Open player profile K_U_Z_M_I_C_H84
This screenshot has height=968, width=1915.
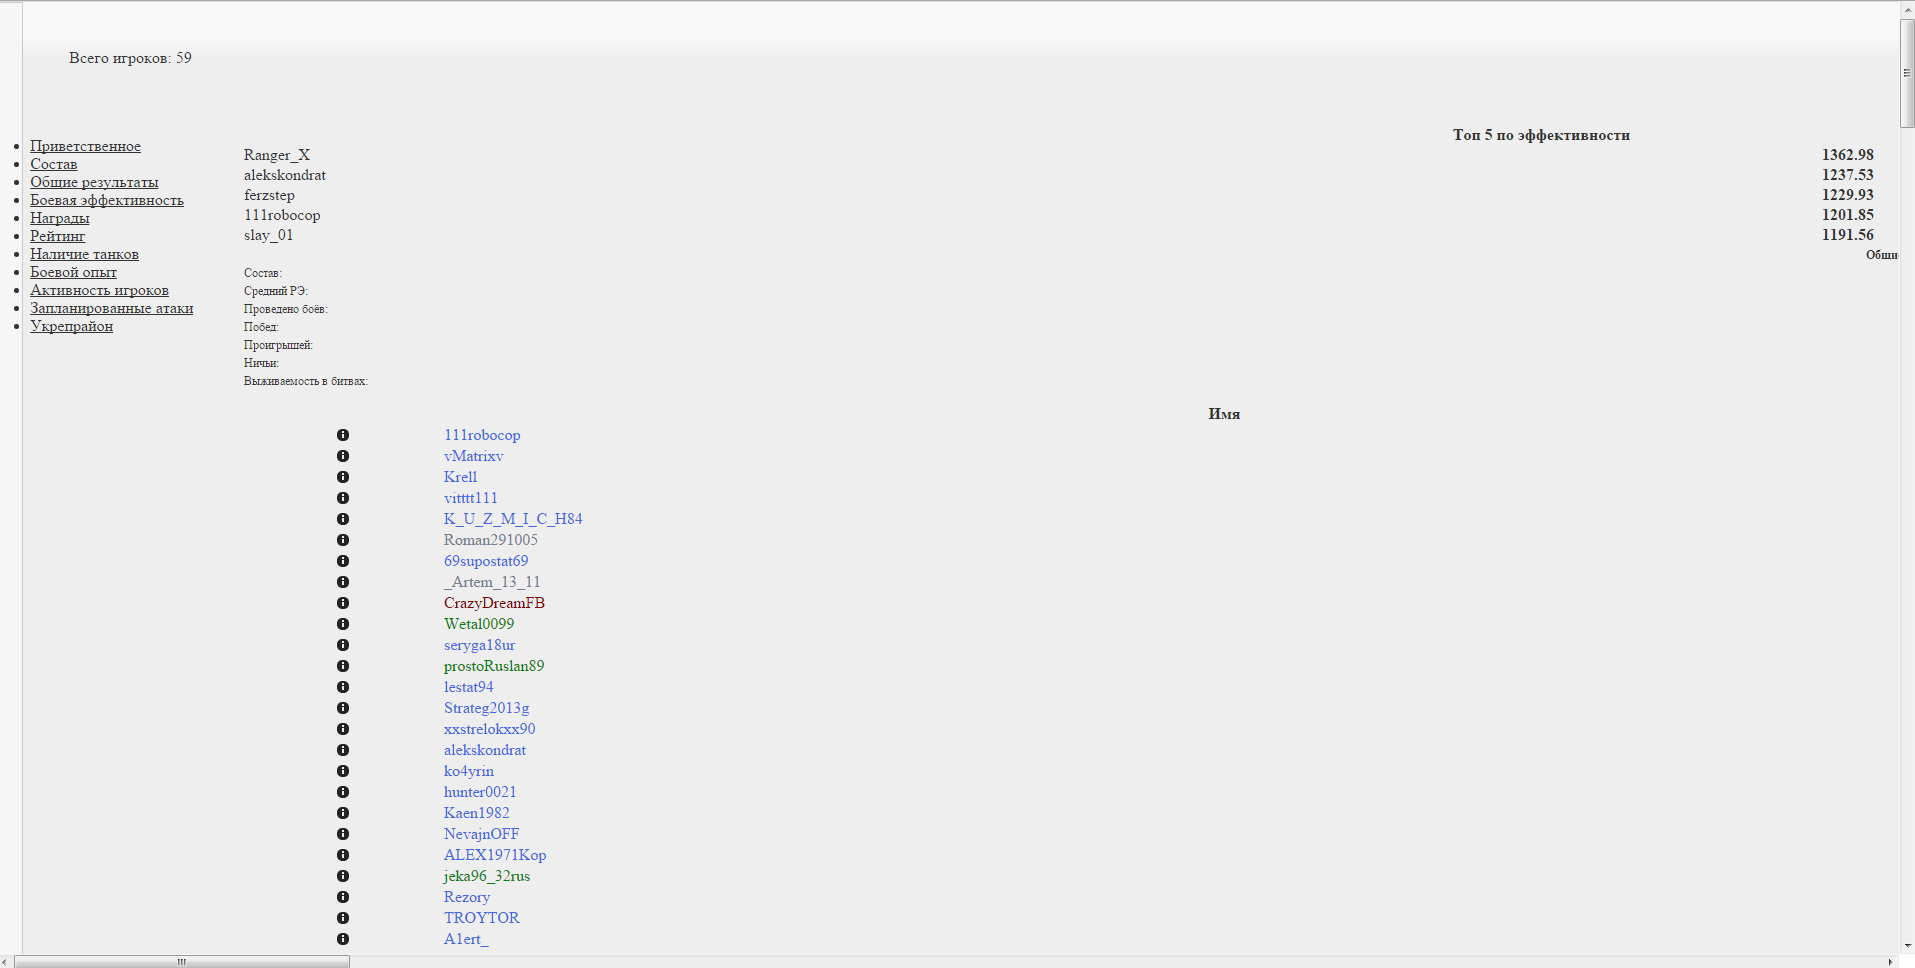(x=512, y=519)
